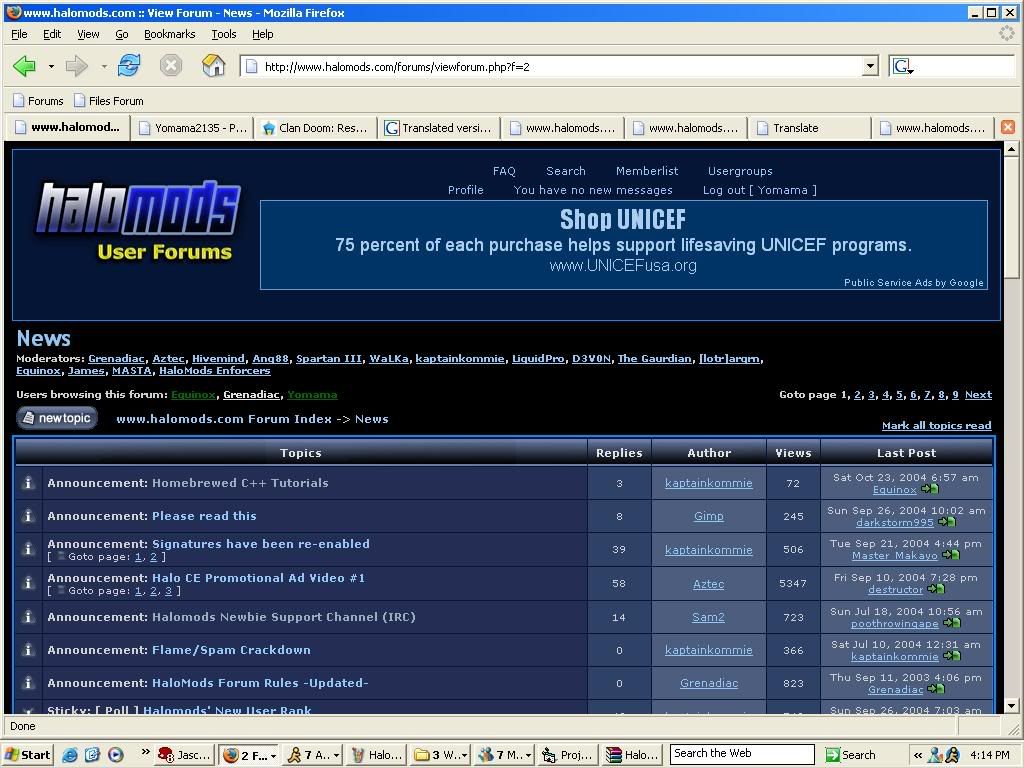Click info icon beside Flame/Spam Crackdown
This screenshot has width=1024, height=768.
pyautogui.click(x=28, y=650)
